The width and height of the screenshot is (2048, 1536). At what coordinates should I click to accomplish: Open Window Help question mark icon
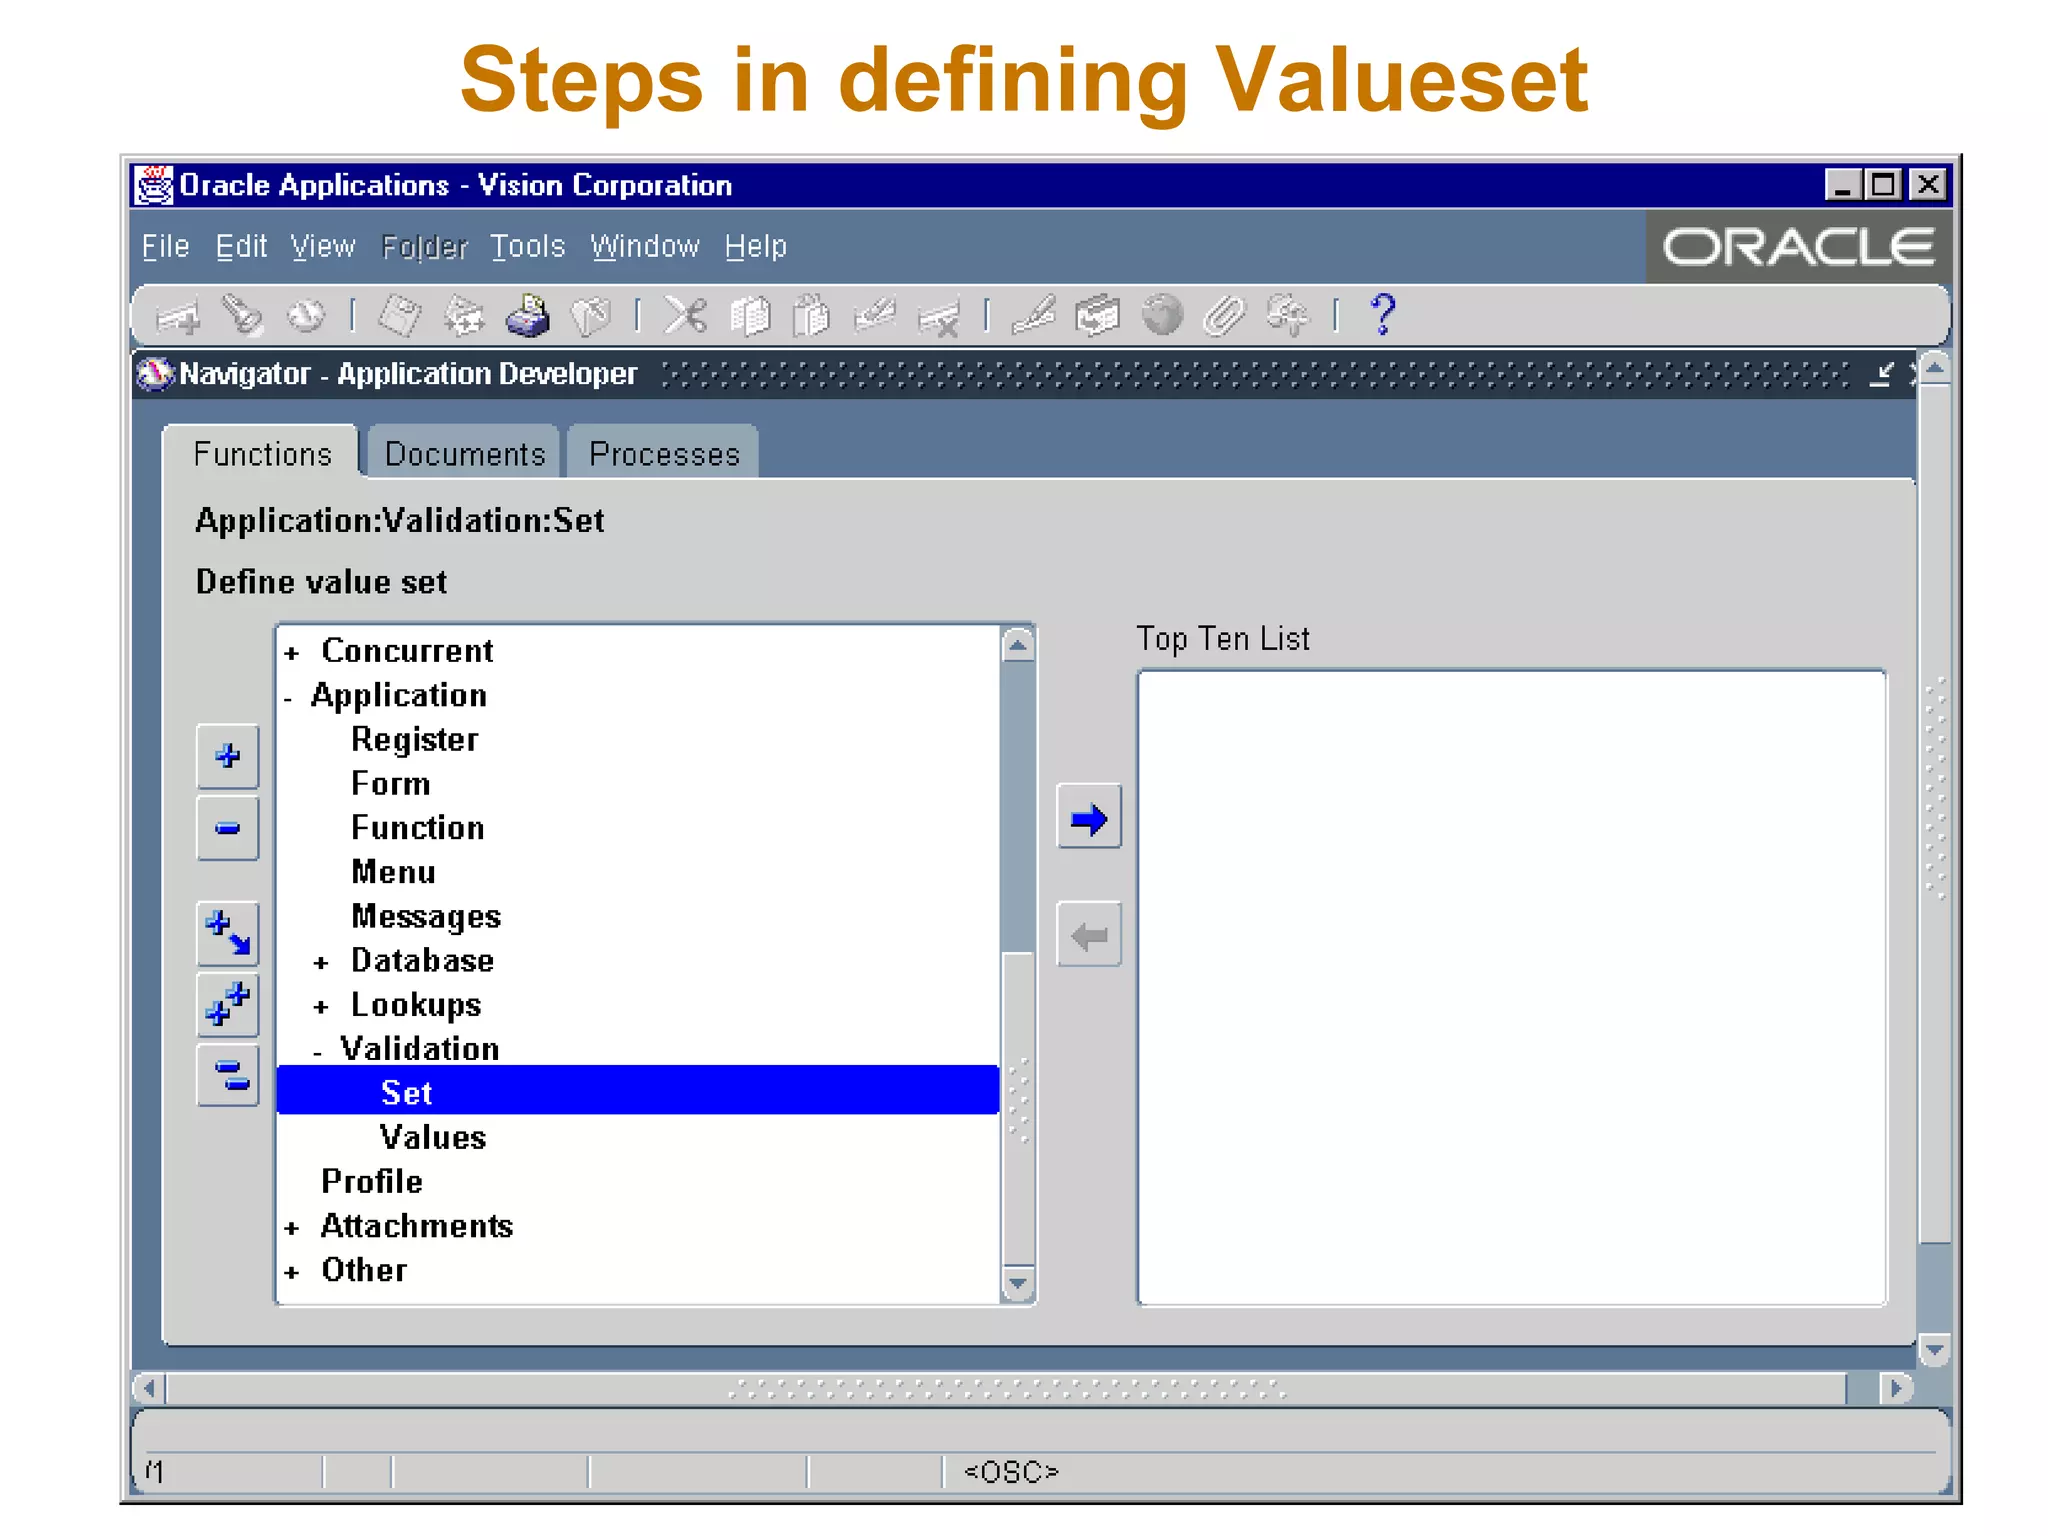coord(1383,314)
